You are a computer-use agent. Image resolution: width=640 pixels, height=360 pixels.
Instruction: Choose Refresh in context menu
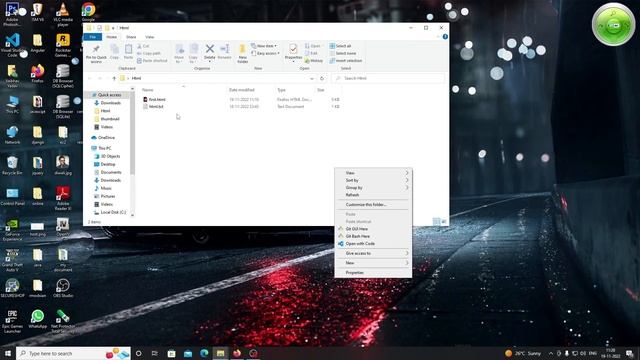pyautogui.click(x=373, y=195)
